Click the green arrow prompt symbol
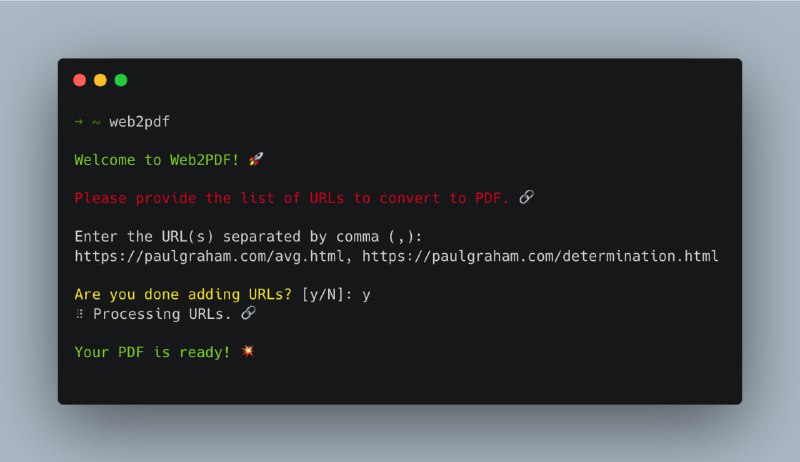800x462 pixels. (79, 122)
